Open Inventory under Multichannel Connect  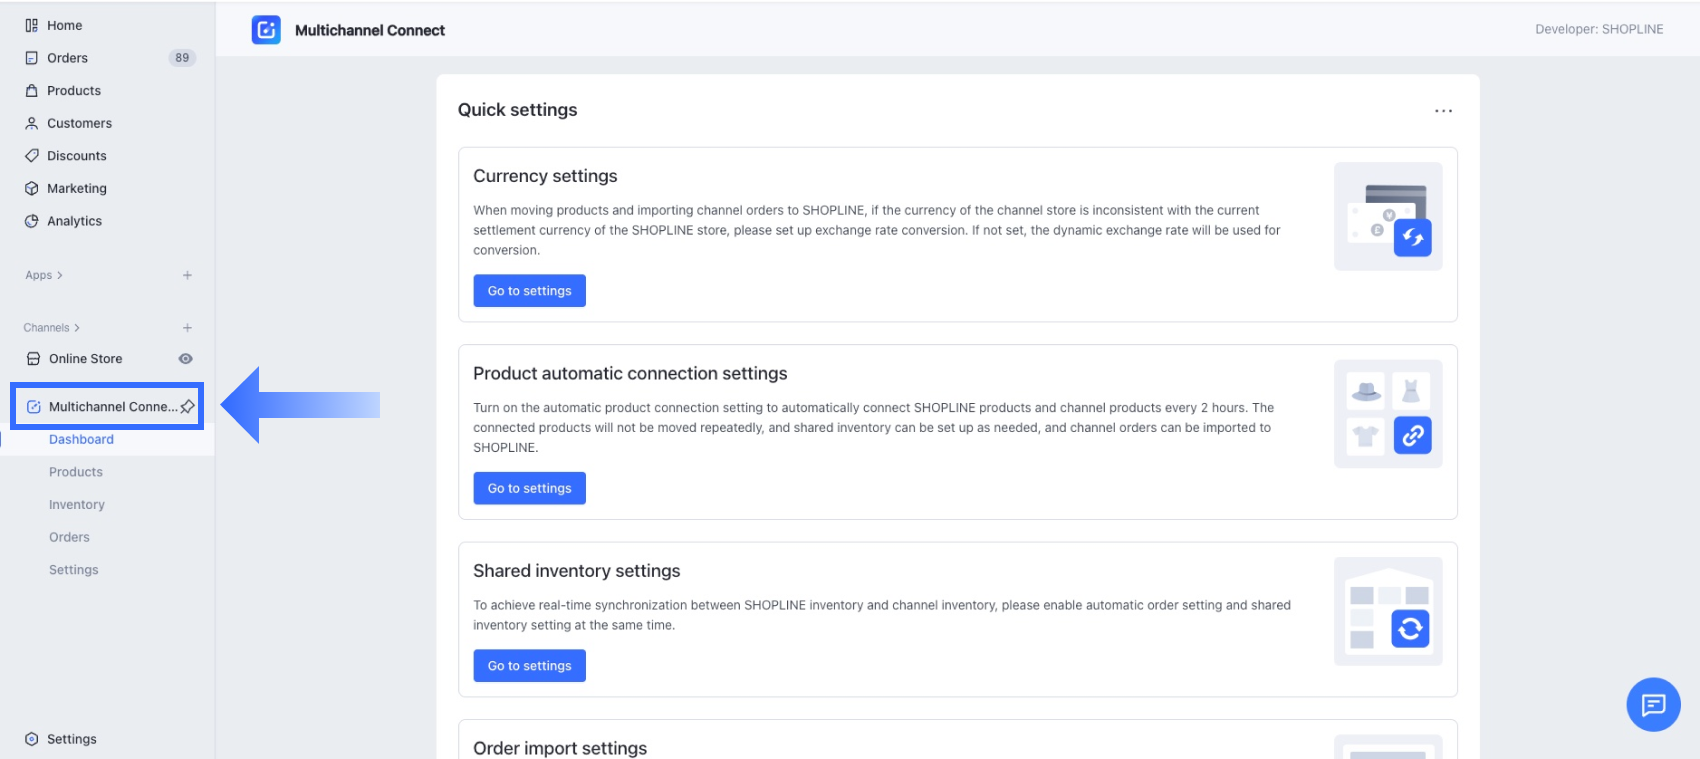(x=77, y=505)
